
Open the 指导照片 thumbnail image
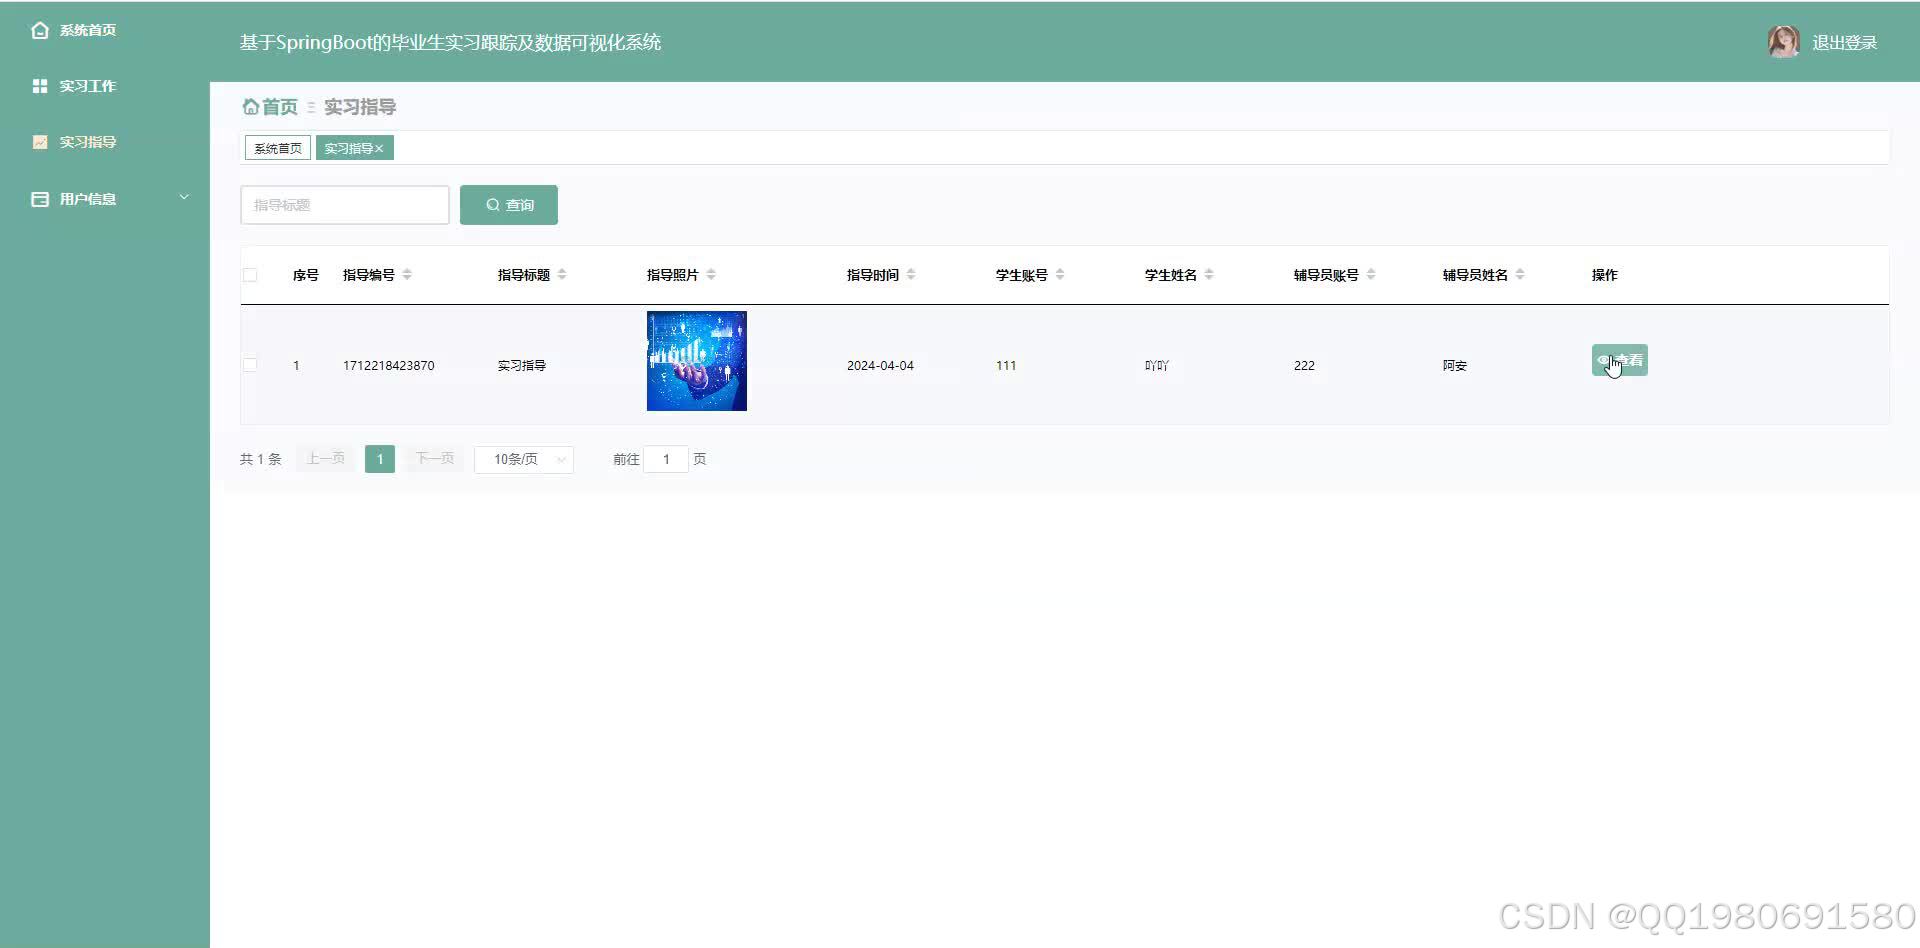pos(696,360)
